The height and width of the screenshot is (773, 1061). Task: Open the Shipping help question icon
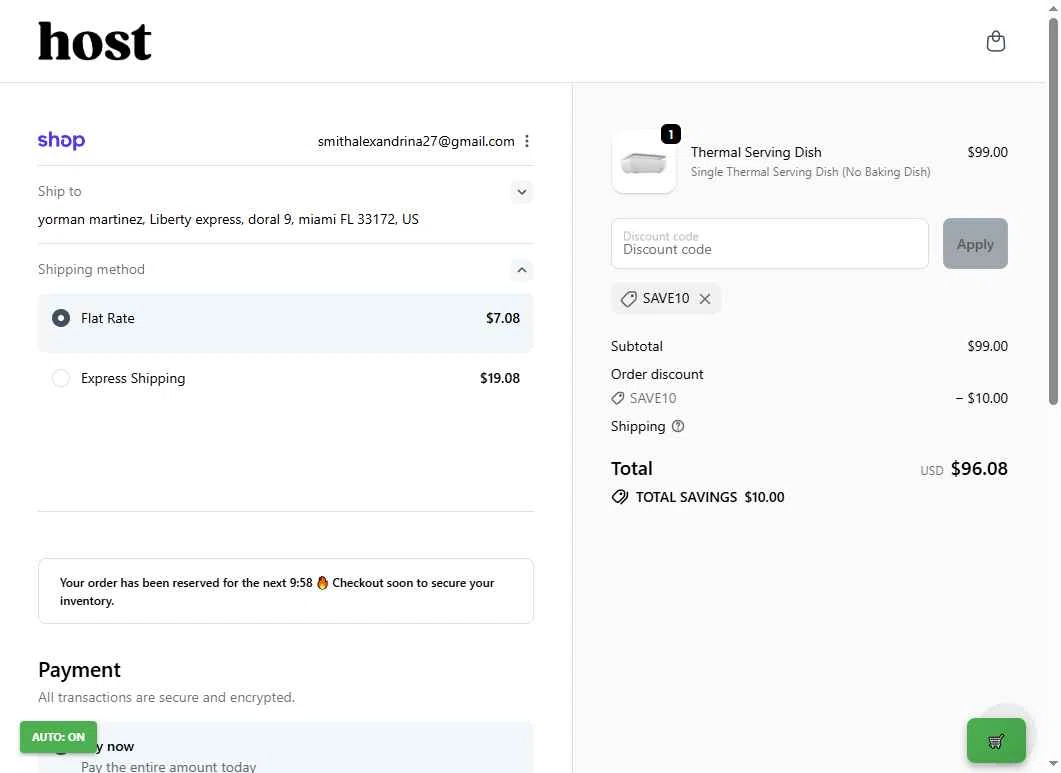coord(677,426)
